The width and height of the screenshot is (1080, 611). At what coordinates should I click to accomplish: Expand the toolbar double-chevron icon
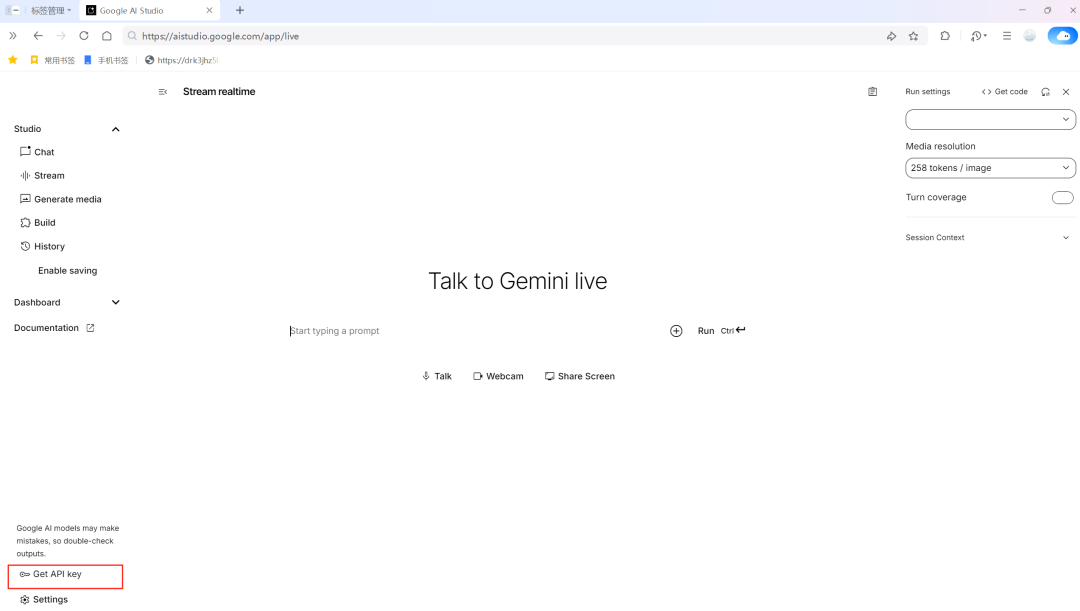click(12, 36)
